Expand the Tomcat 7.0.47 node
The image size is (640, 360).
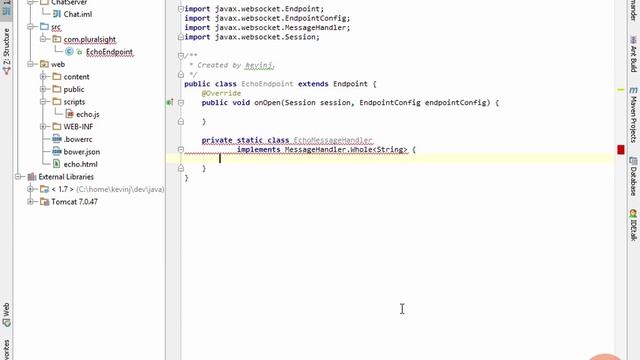coord(30,202)
